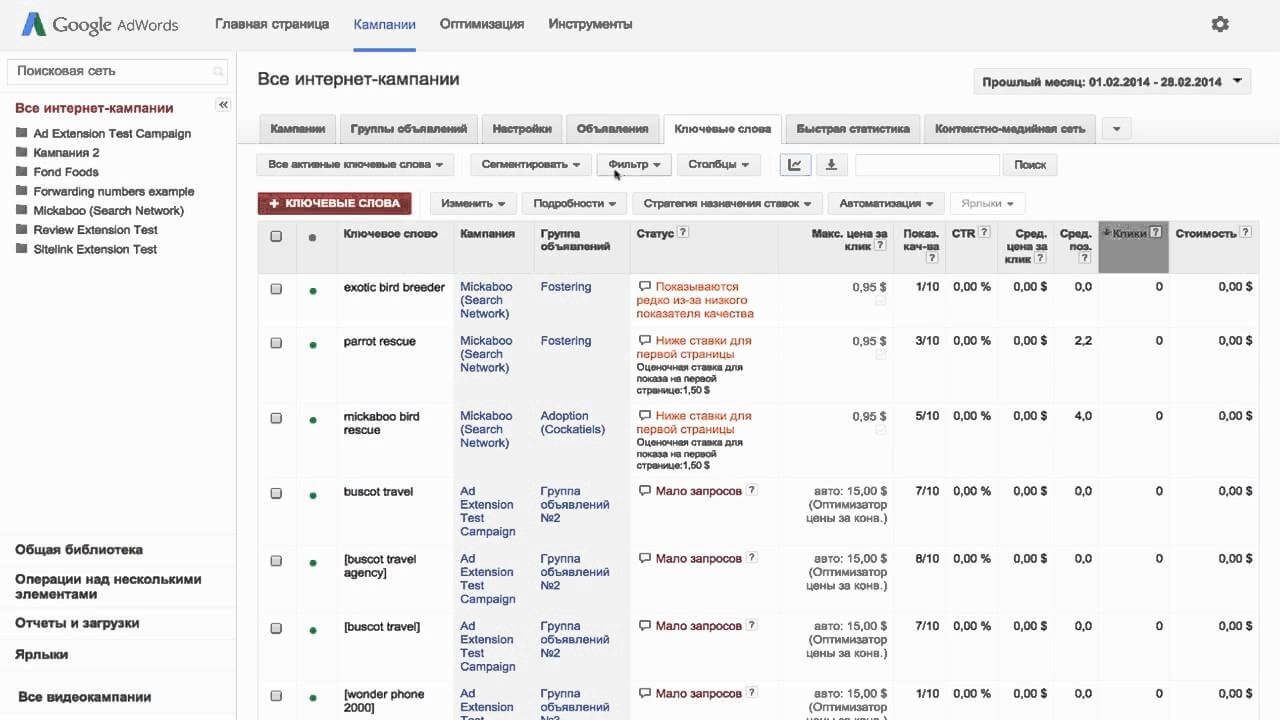
Task: Select checkbox for buscot travel keyword
Action: [276, 493]
